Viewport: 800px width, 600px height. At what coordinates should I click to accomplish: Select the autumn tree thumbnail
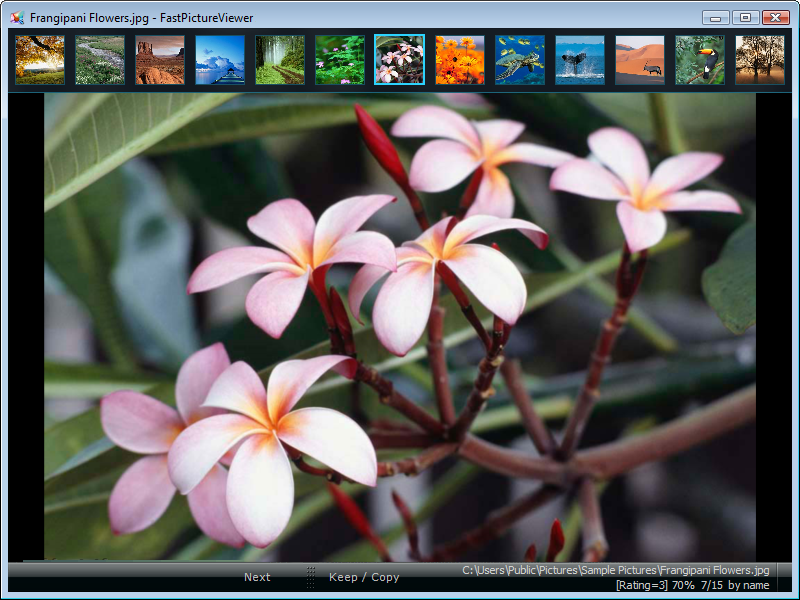tap(40, 60)
